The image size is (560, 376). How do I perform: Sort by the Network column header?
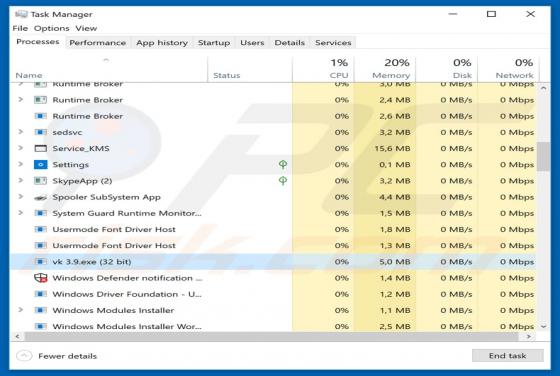pyautogui.click(x=509, y=69)
